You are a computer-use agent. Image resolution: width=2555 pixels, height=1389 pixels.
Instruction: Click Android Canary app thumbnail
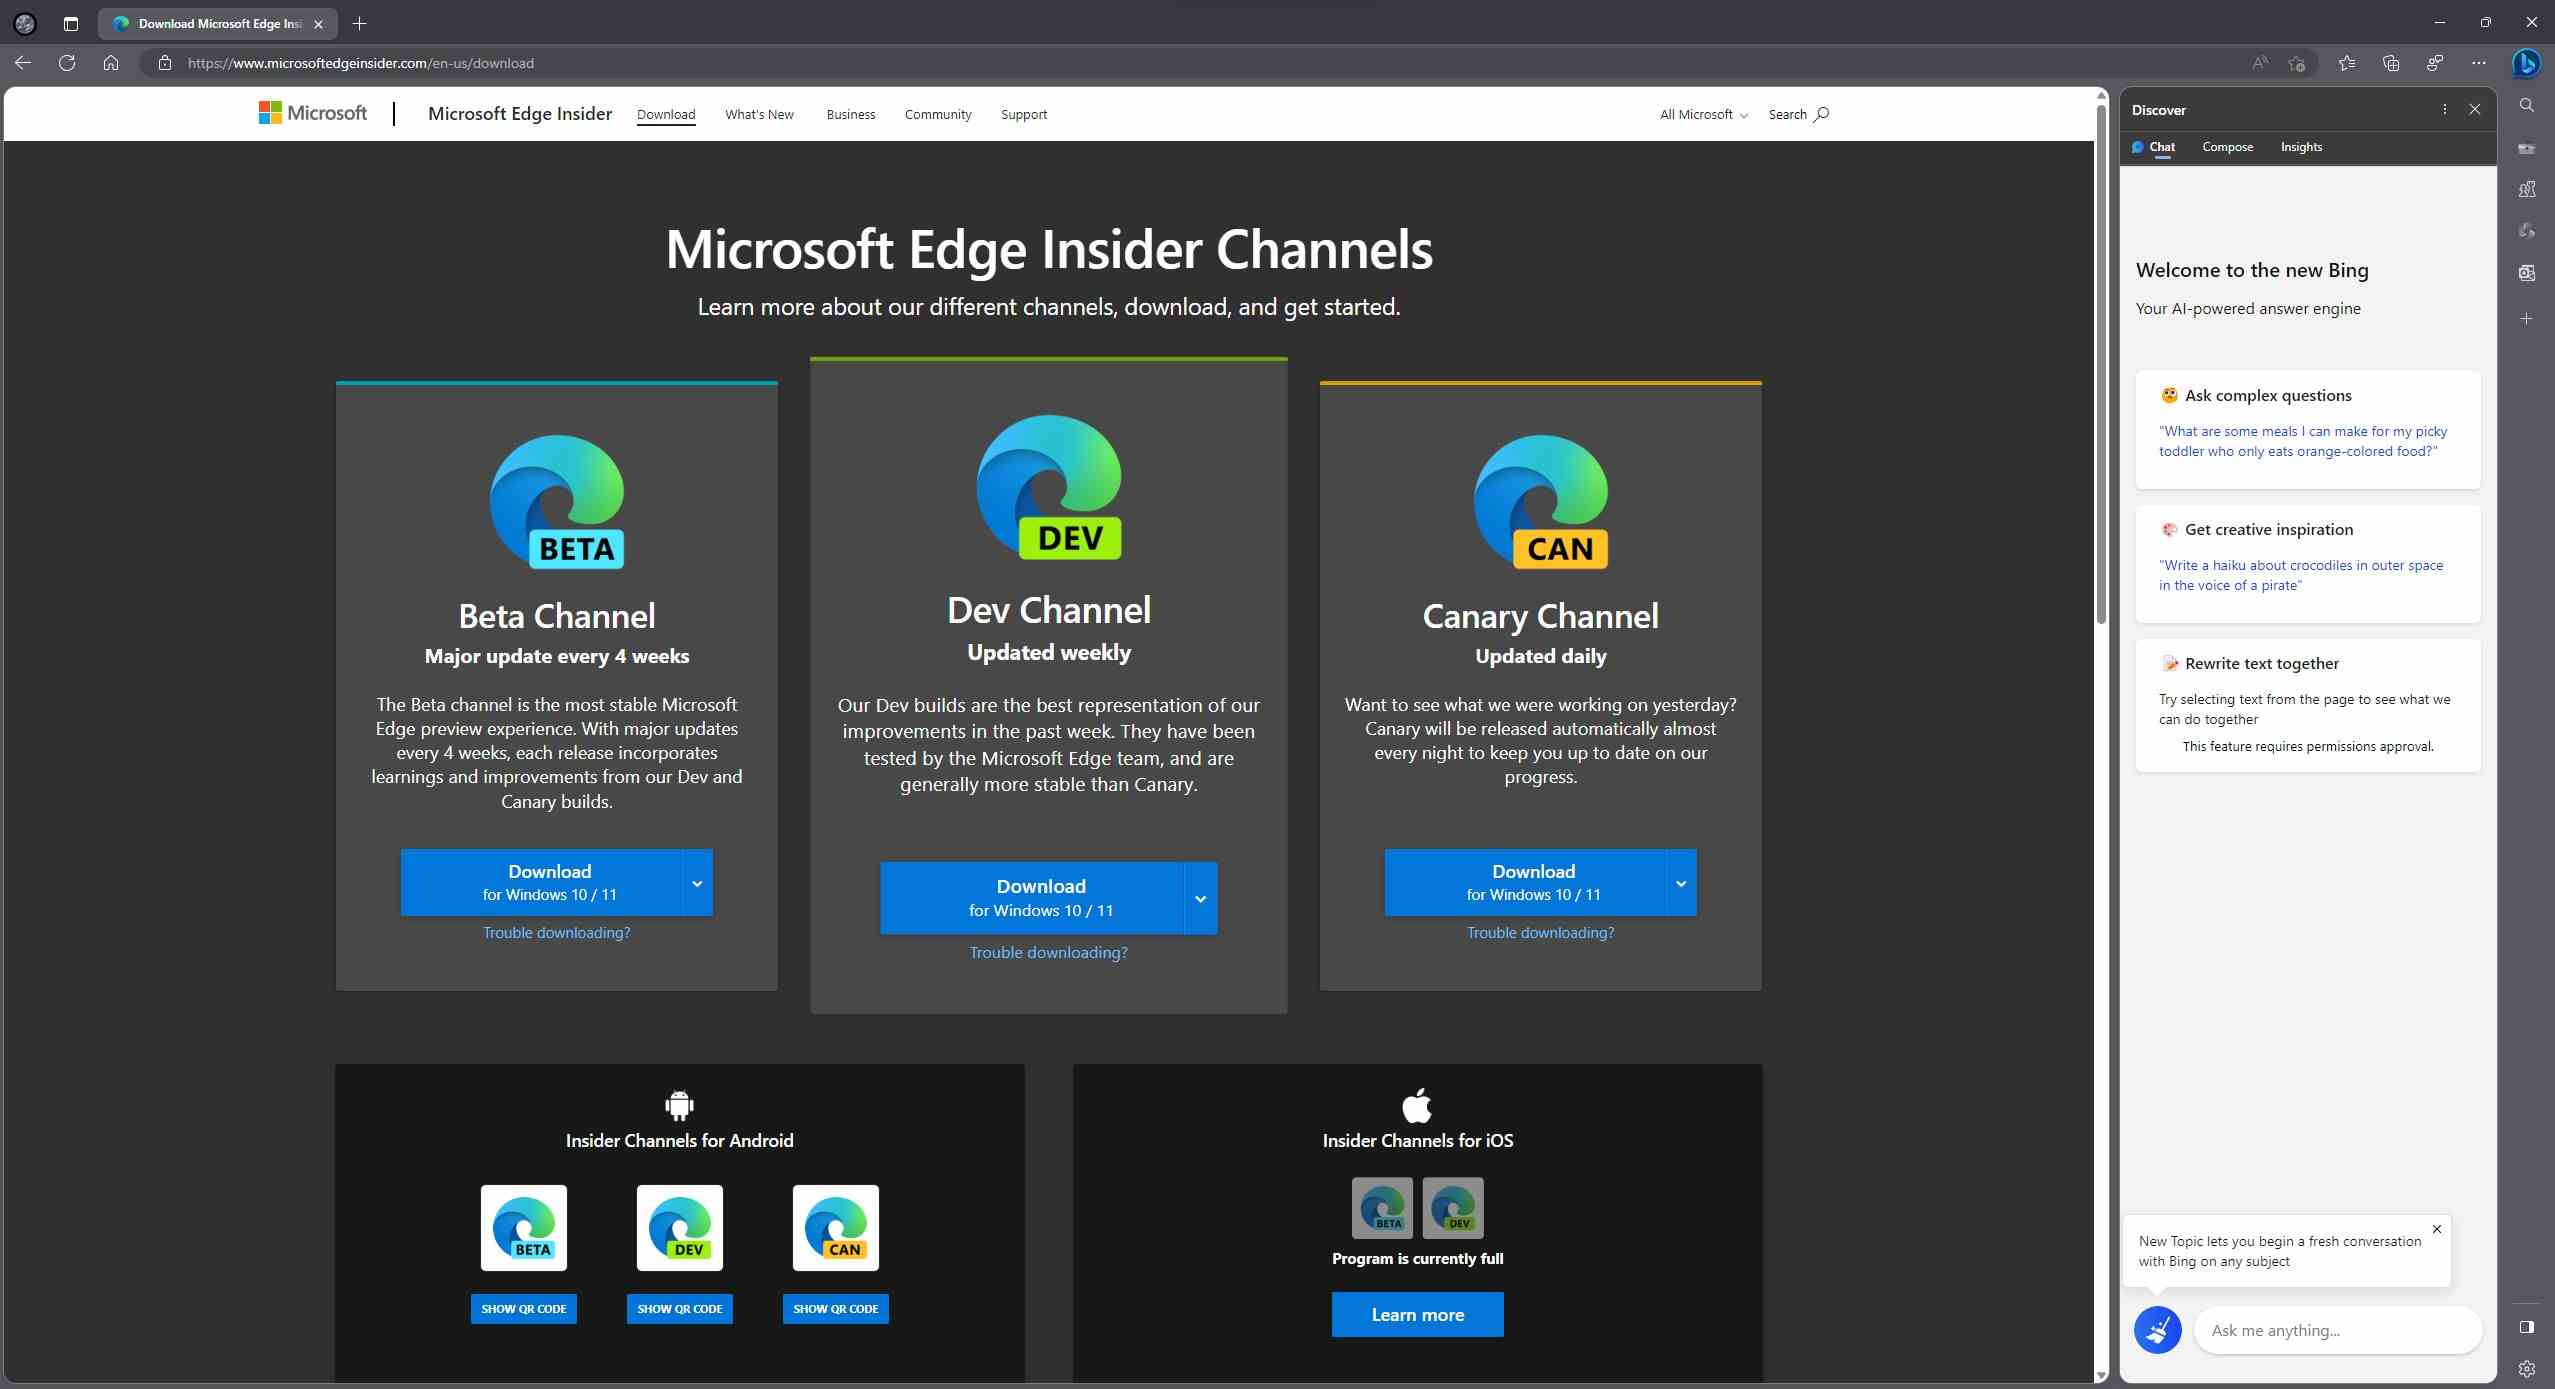click(836, 1228)
